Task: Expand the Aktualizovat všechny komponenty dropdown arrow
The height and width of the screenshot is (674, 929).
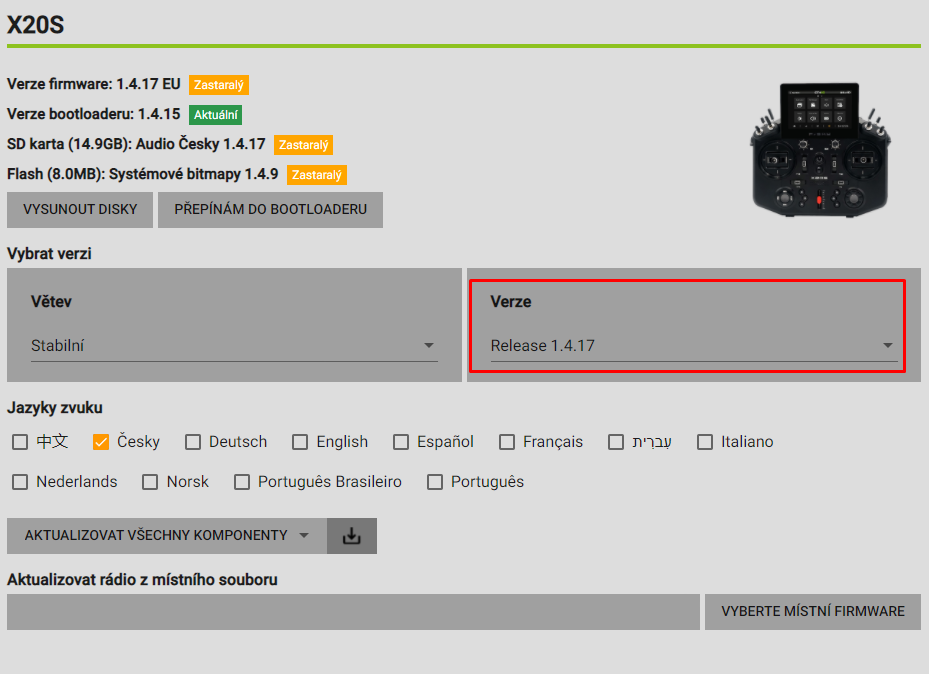Action: pyautogui.click(x=304, y=536)
